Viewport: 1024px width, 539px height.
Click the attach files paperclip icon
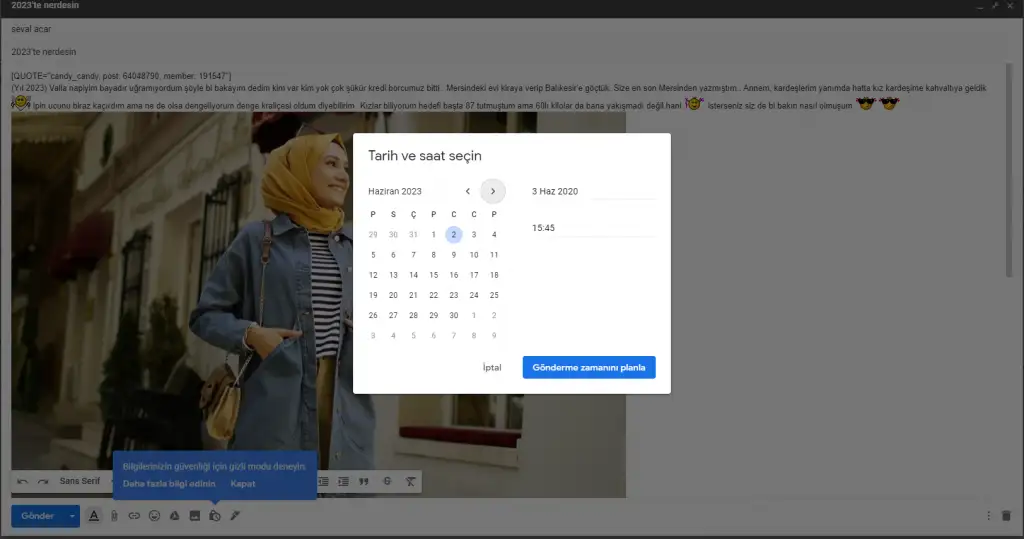pos(114,516)
